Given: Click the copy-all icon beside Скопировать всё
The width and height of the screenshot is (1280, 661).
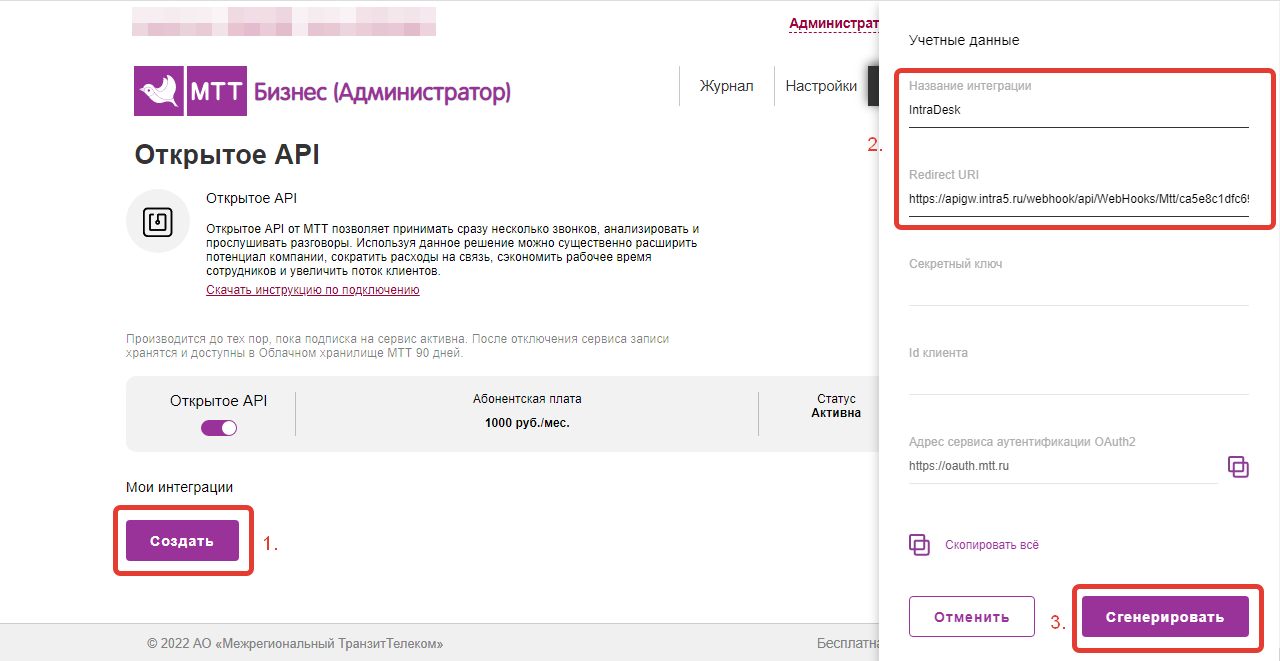Looking at the screenshot, I should 919,545.
